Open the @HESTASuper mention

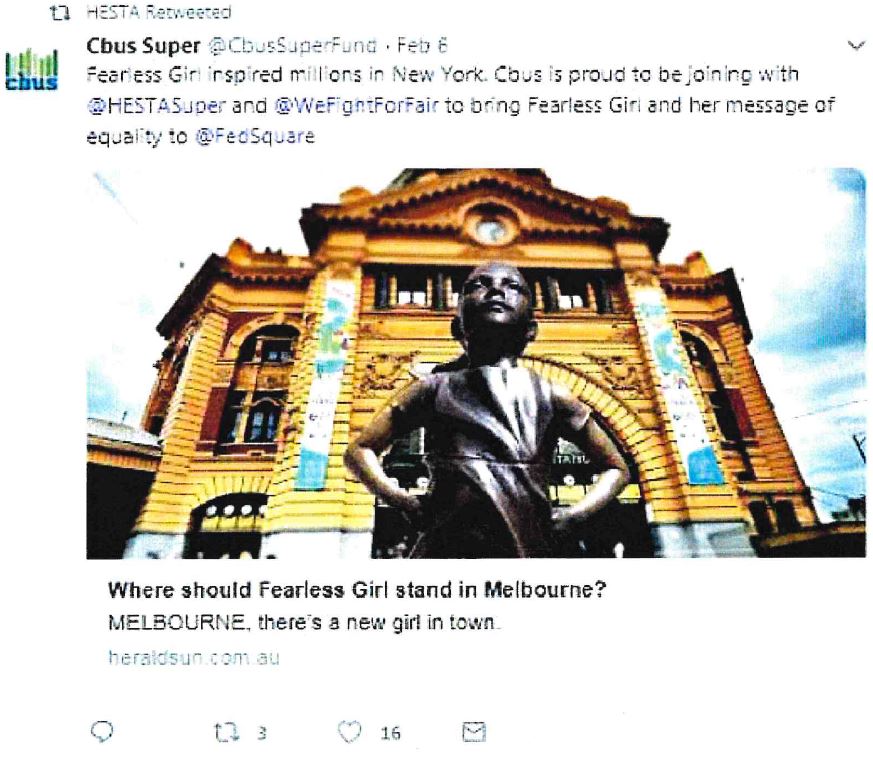click(157, 105)
